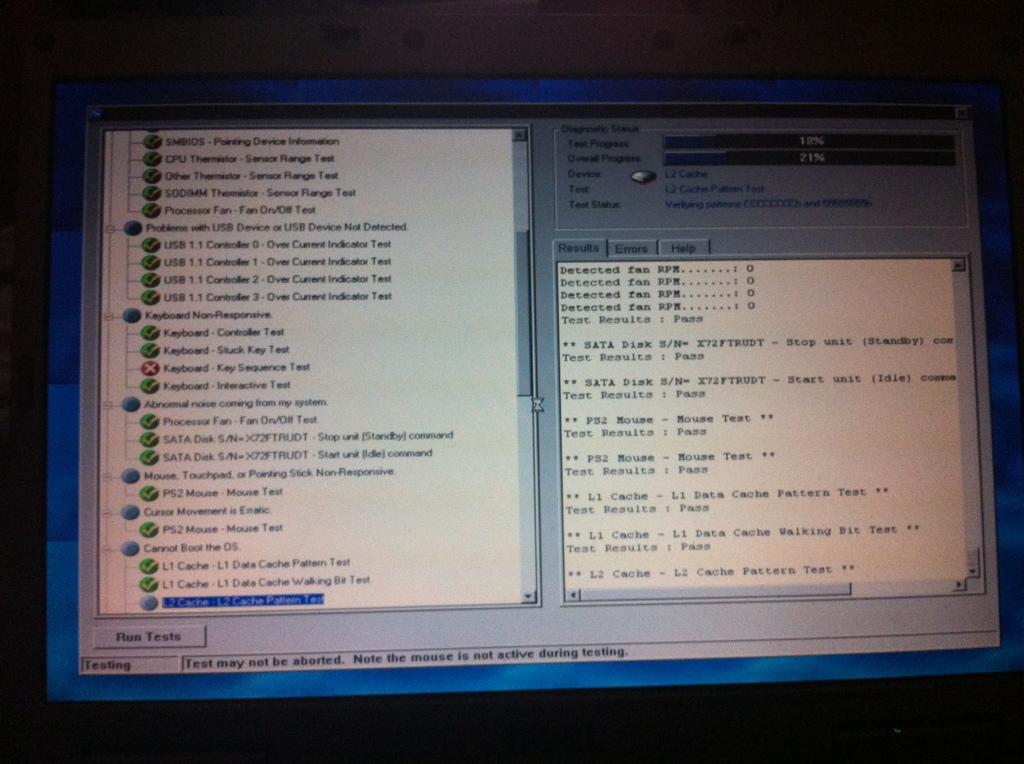This screenshot has width=1024, height=764.
Task: Select the Results tab
Action: [x=579, y=247]
